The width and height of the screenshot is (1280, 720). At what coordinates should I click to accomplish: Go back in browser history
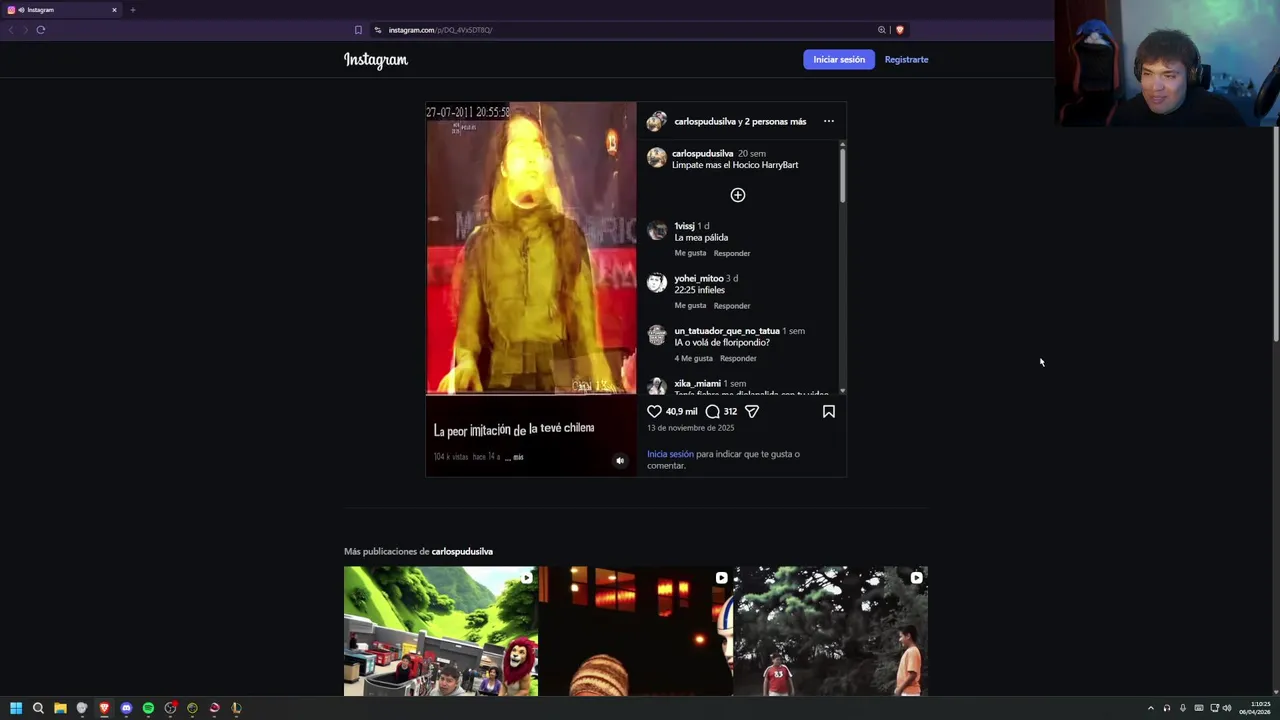click(11, 30)
